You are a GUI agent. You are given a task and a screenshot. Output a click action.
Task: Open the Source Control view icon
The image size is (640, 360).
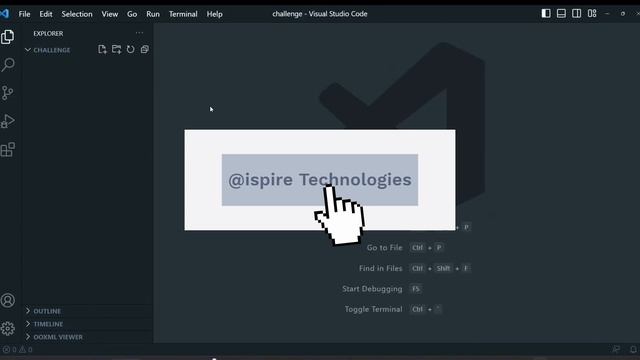(8, 93)
